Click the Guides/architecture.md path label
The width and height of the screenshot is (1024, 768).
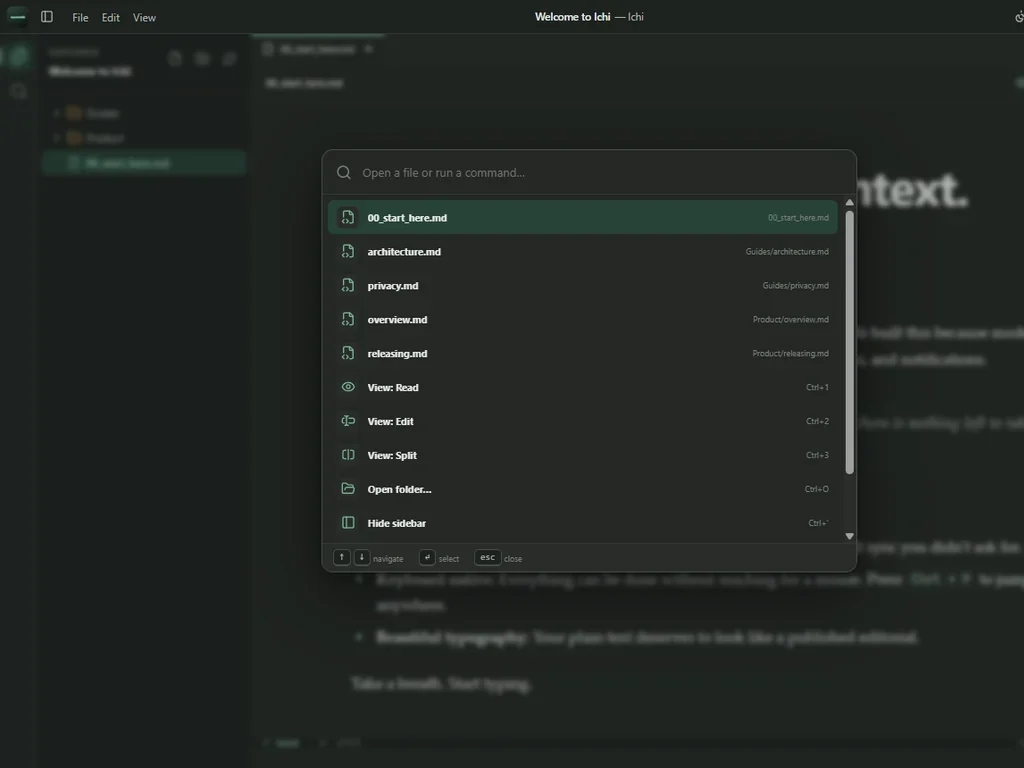(x=787, y=251)
